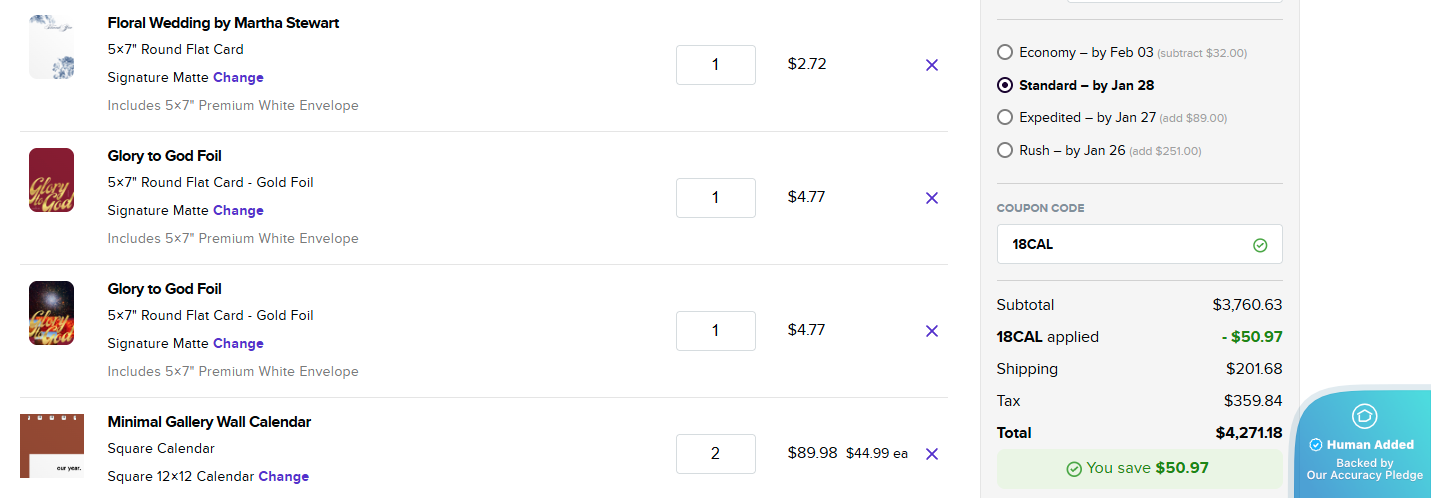Select Economy shipping by Feb 03
Viewport: 1431px width, 498px height.
[1005, 52]
